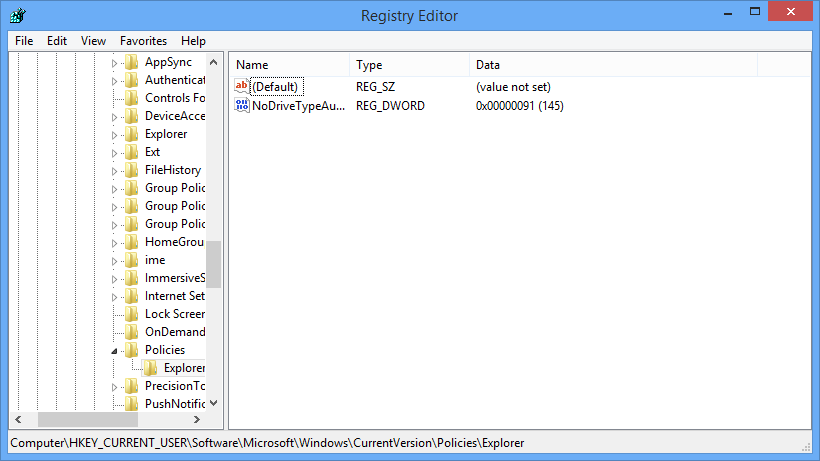Image resolution: width=820 pixels, height=461 pixels.
Task: Select the Lock Screen tree key label
Action: tap(175, 314)
